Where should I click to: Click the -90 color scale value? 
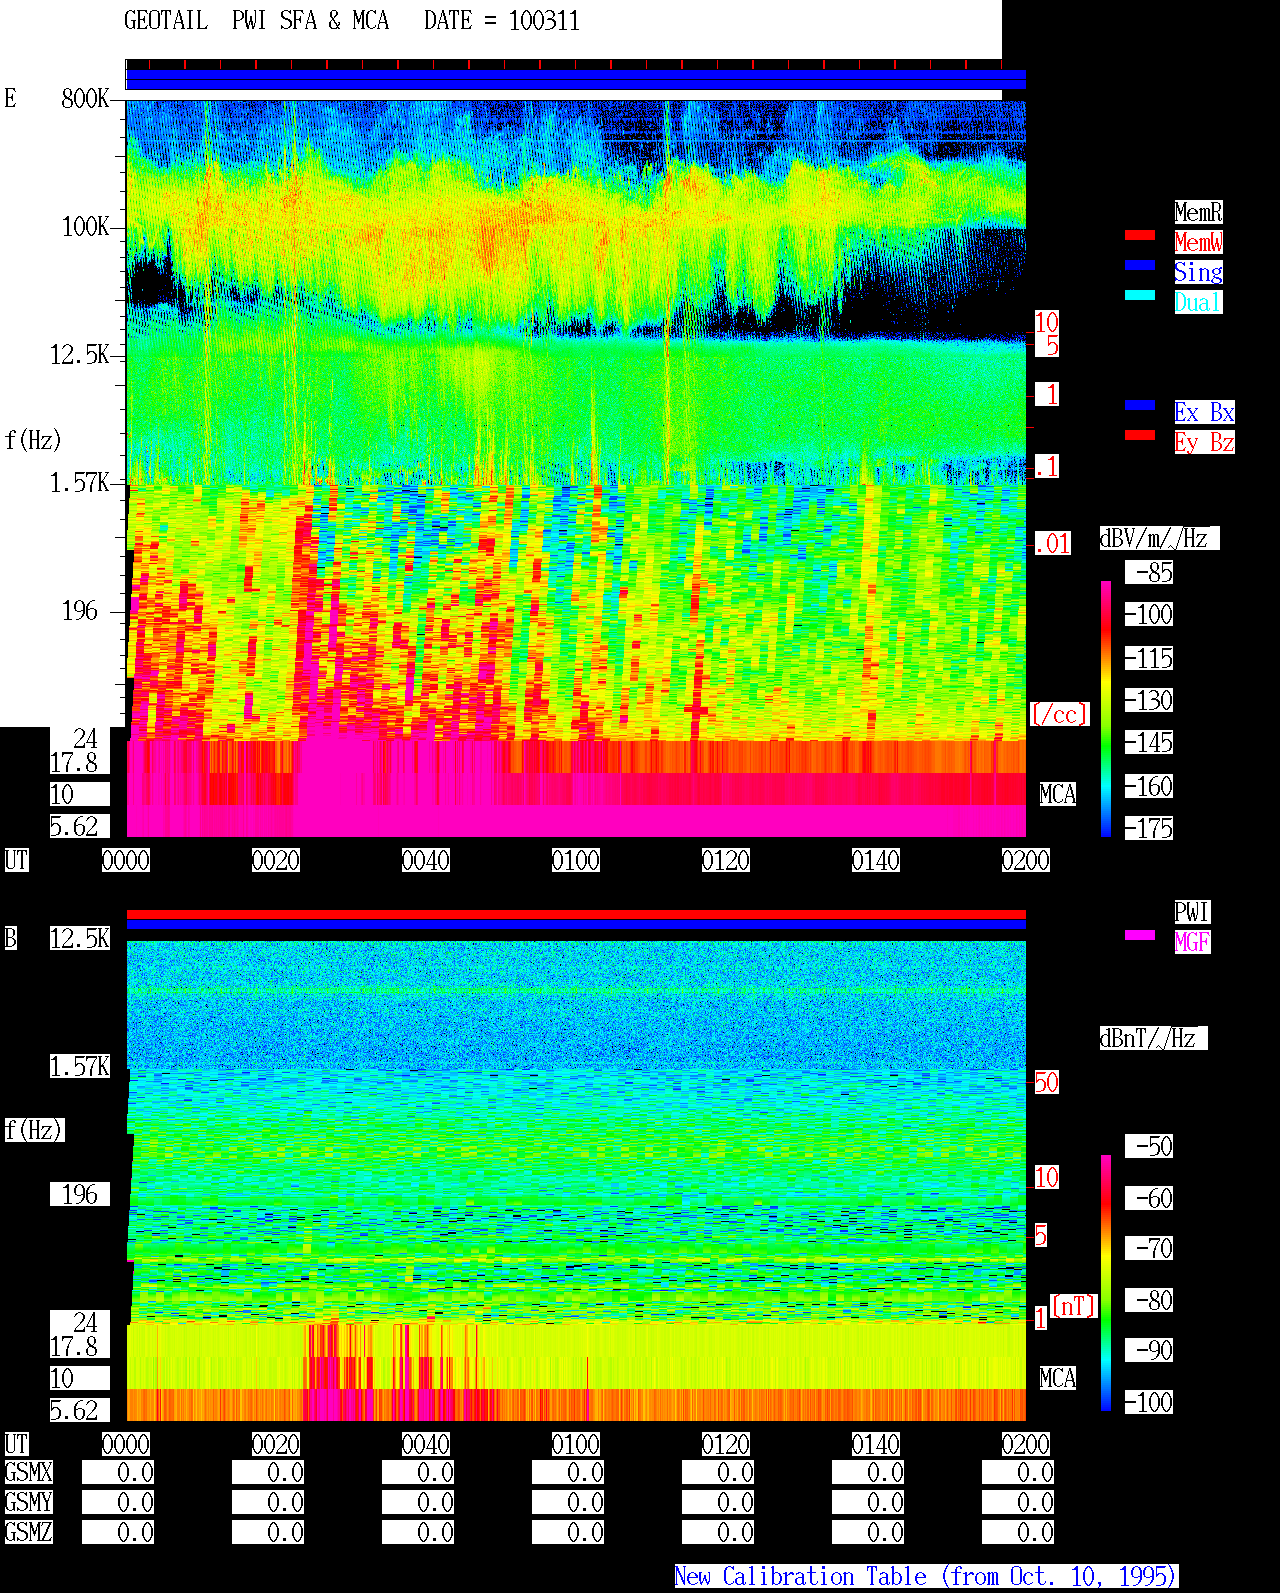(1149, 1350)
